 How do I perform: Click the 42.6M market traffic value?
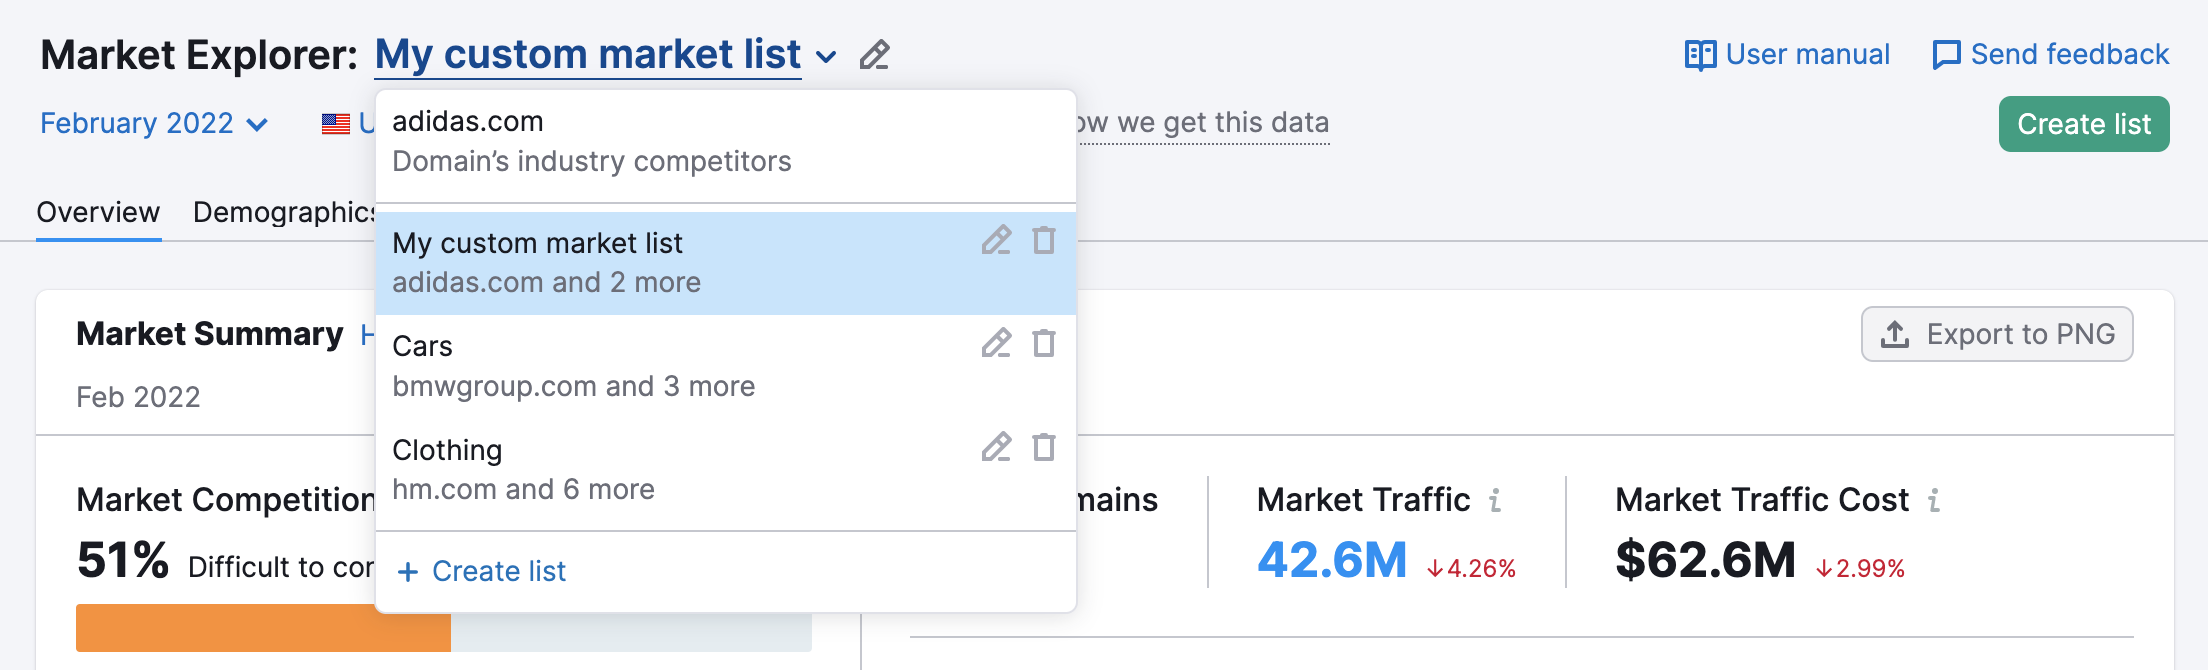pyautogui.click(x=1332, y=560)
